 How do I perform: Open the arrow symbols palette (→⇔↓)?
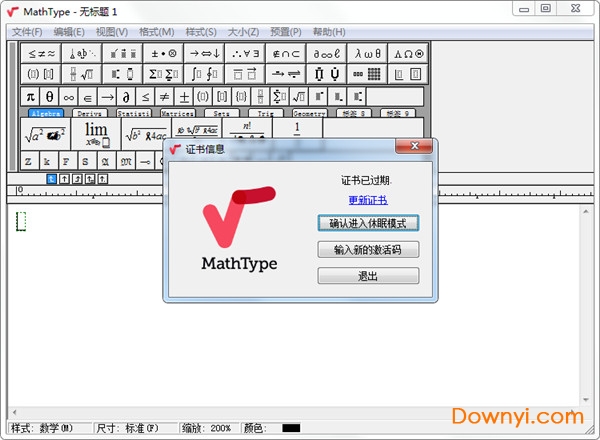[x=204, y=54]
